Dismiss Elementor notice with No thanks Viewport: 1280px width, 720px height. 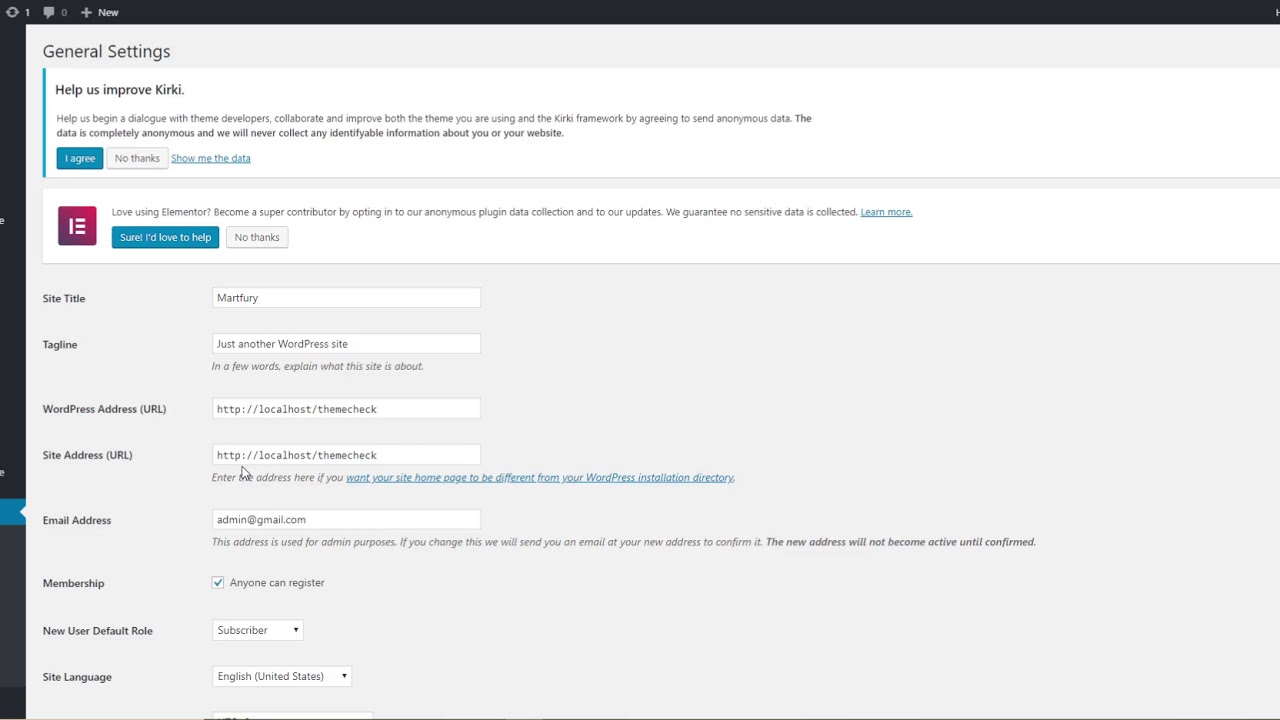(257, 237)
